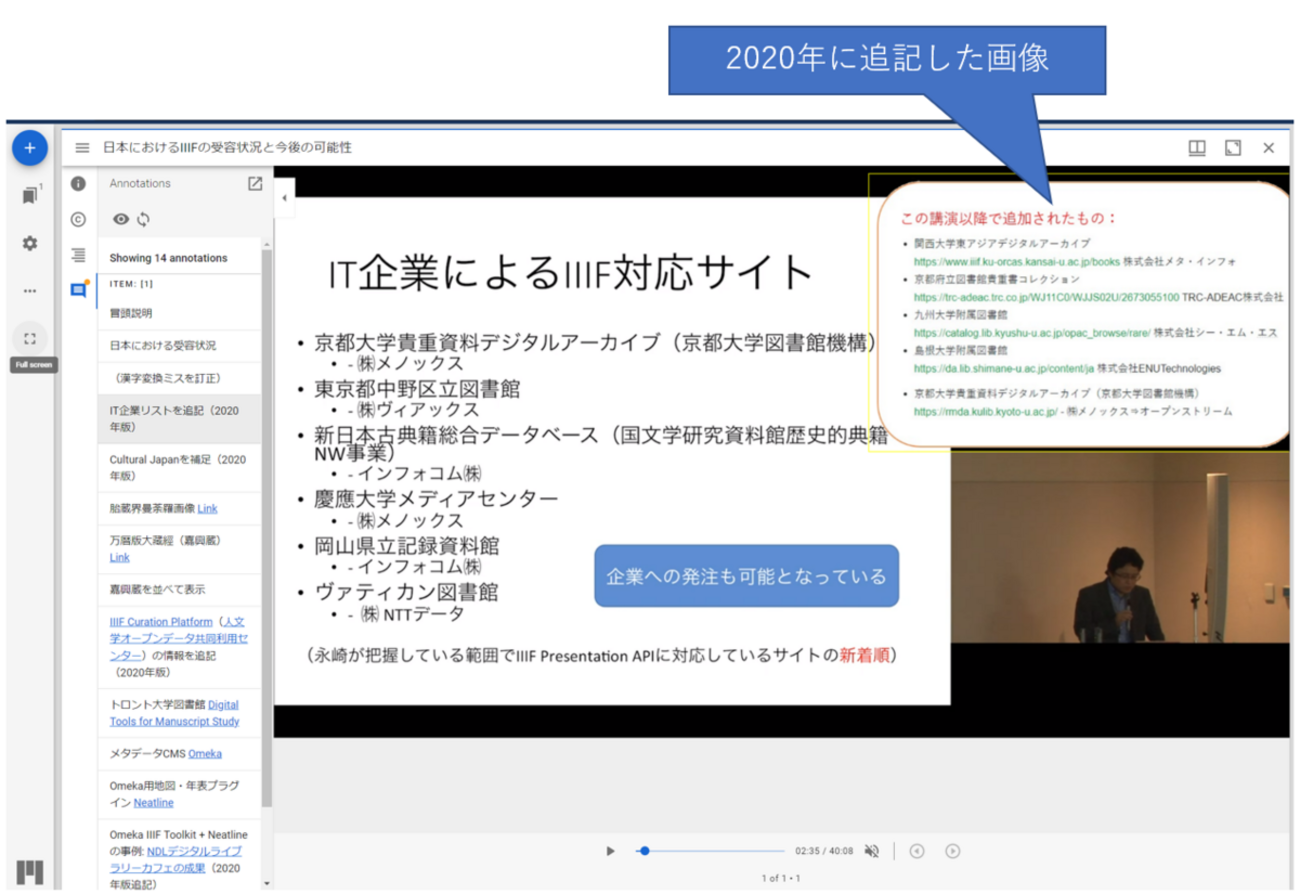Select the annotation Cultural Japanを補足
Screen dimensions: 1300x894
pos(178,467)
